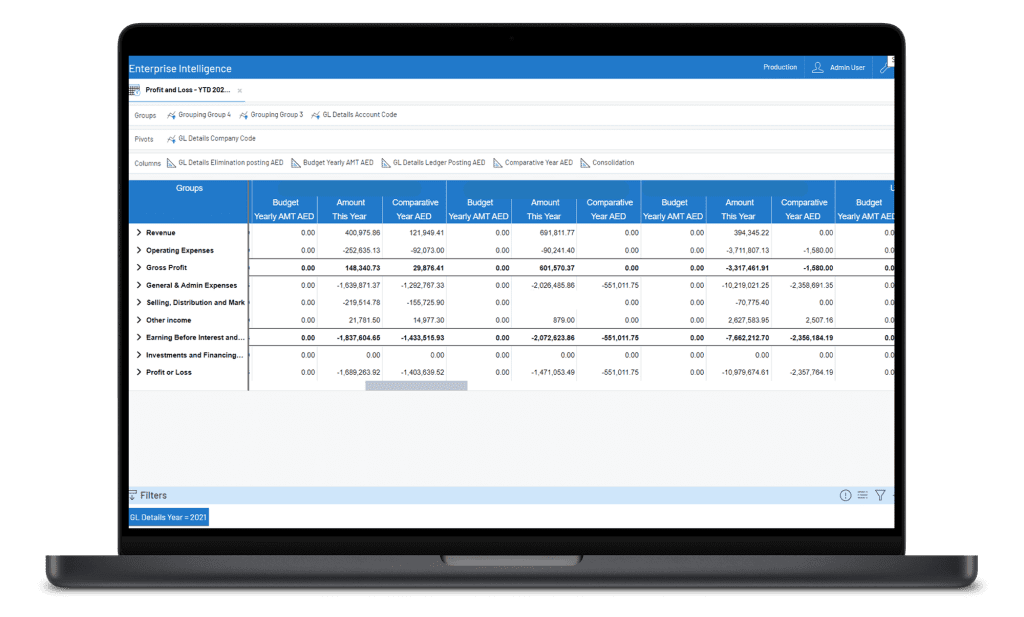The width and height of the screenshot is (1024, 617).
Task: Expand the Revenue group row
Action: [x=138, y=233]
